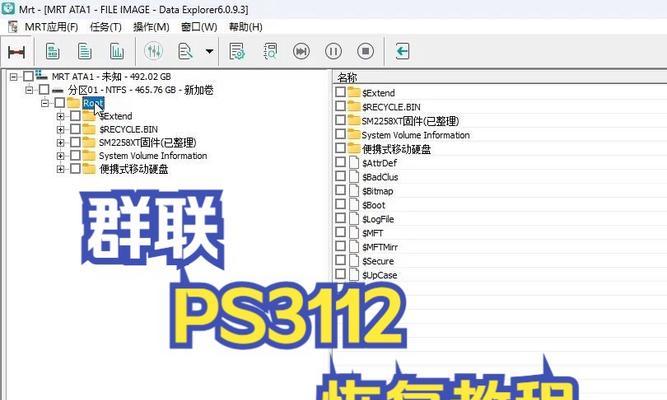Click the document with gear toolbar icon
This screenshot has width=667, height=400.
click(237, 51)
